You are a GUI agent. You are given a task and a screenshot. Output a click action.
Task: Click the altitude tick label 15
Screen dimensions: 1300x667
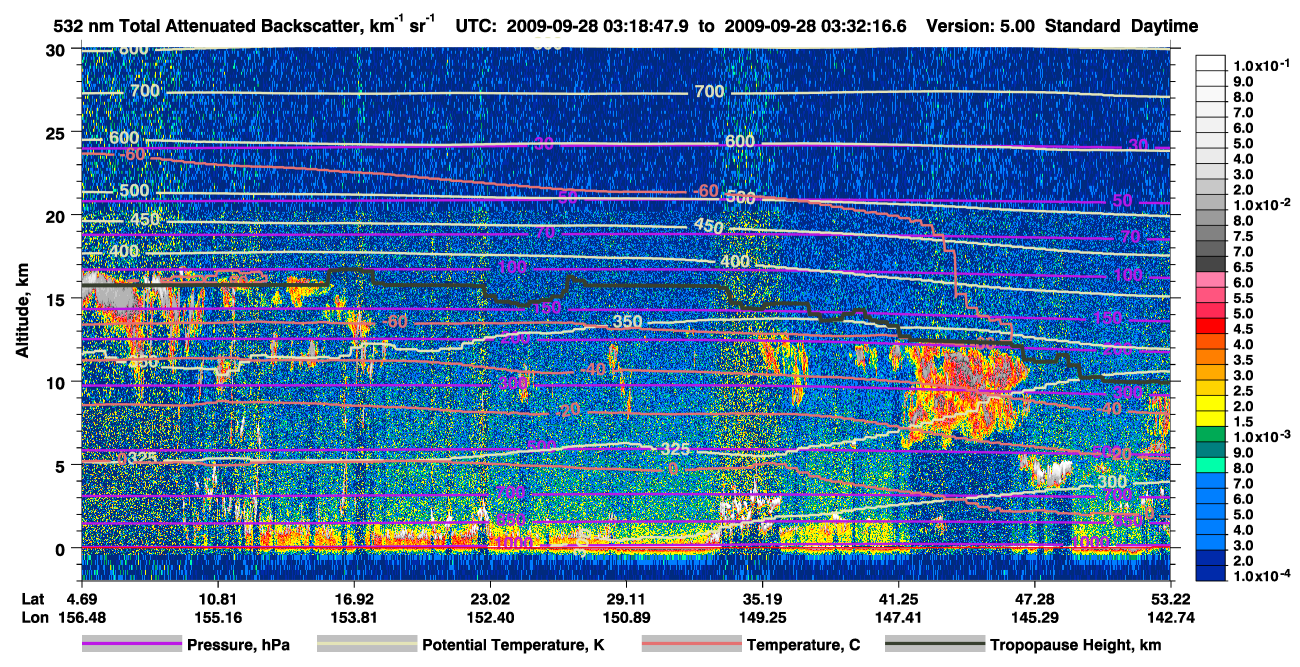pos(58,299)
